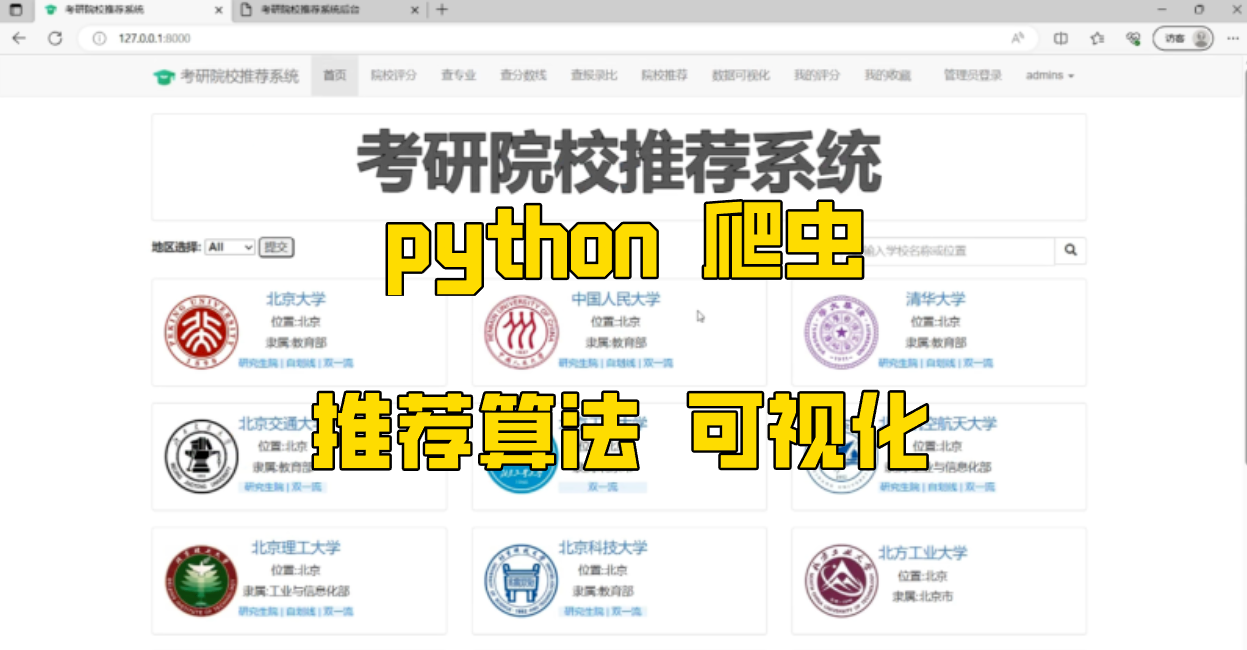Open 管理员登录 in the navbar
Image resolution: width=1247 pixels, height=650 pixels.
(x=972, y=76)
